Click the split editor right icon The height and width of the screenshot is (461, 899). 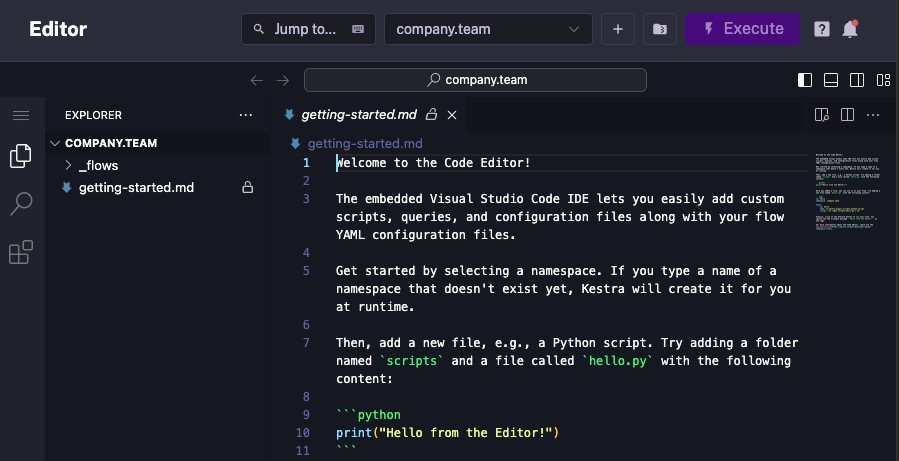pyautogui.click(x=847, y=115)
